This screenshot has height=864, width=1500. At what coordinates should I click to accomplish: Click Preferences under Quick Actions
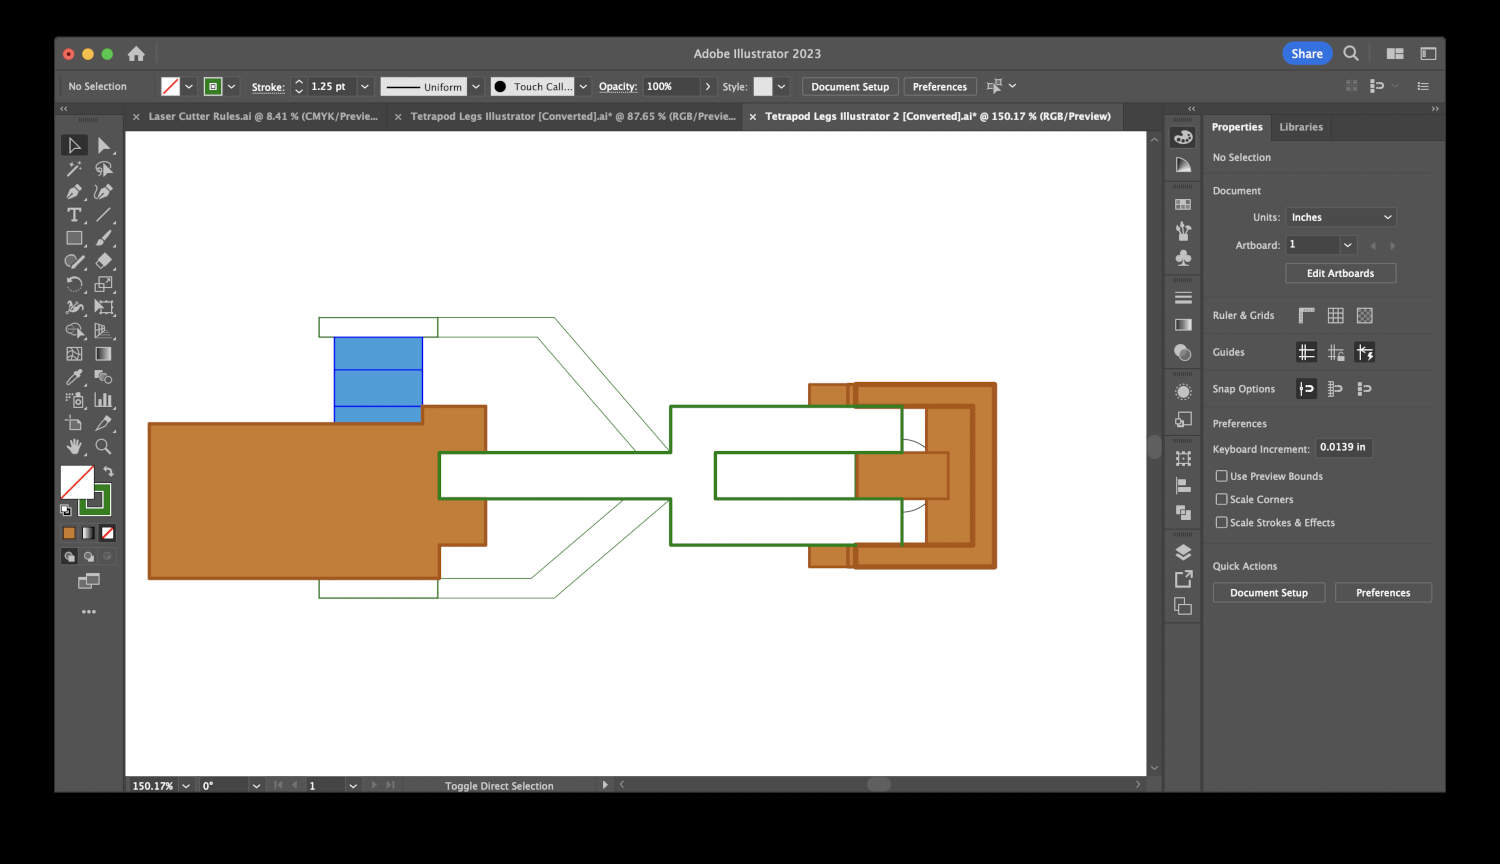tap(1383, 593)
